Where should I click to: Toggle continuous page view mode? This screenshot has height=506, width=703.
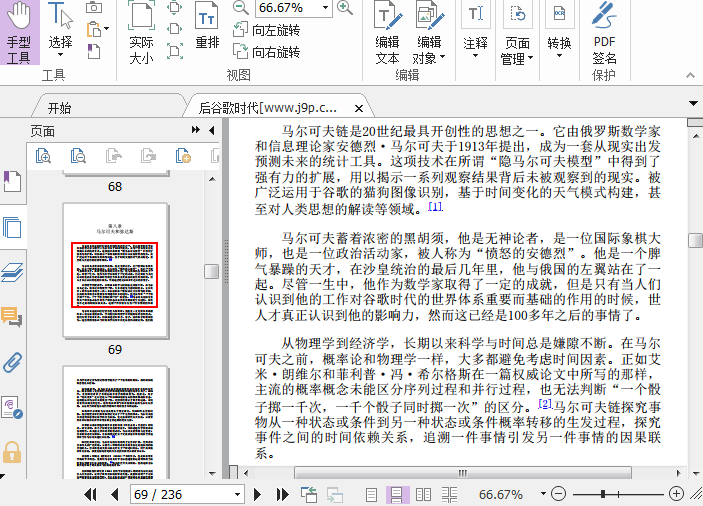click(x=397, y=494)
